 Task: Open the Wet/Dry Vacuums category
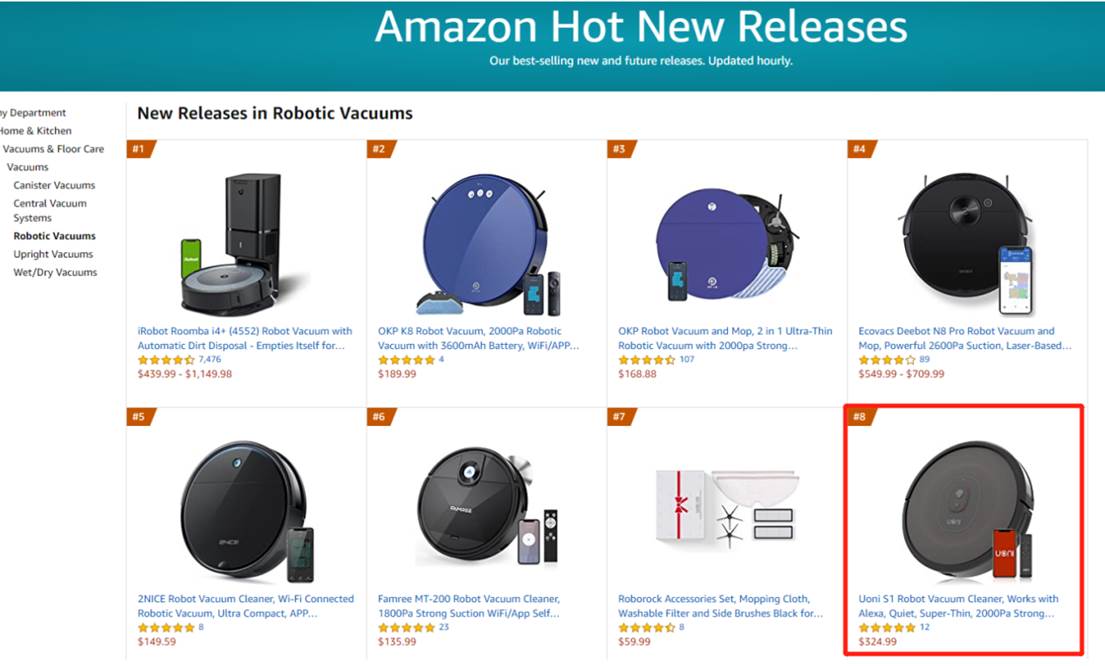(x=55, y=272)
